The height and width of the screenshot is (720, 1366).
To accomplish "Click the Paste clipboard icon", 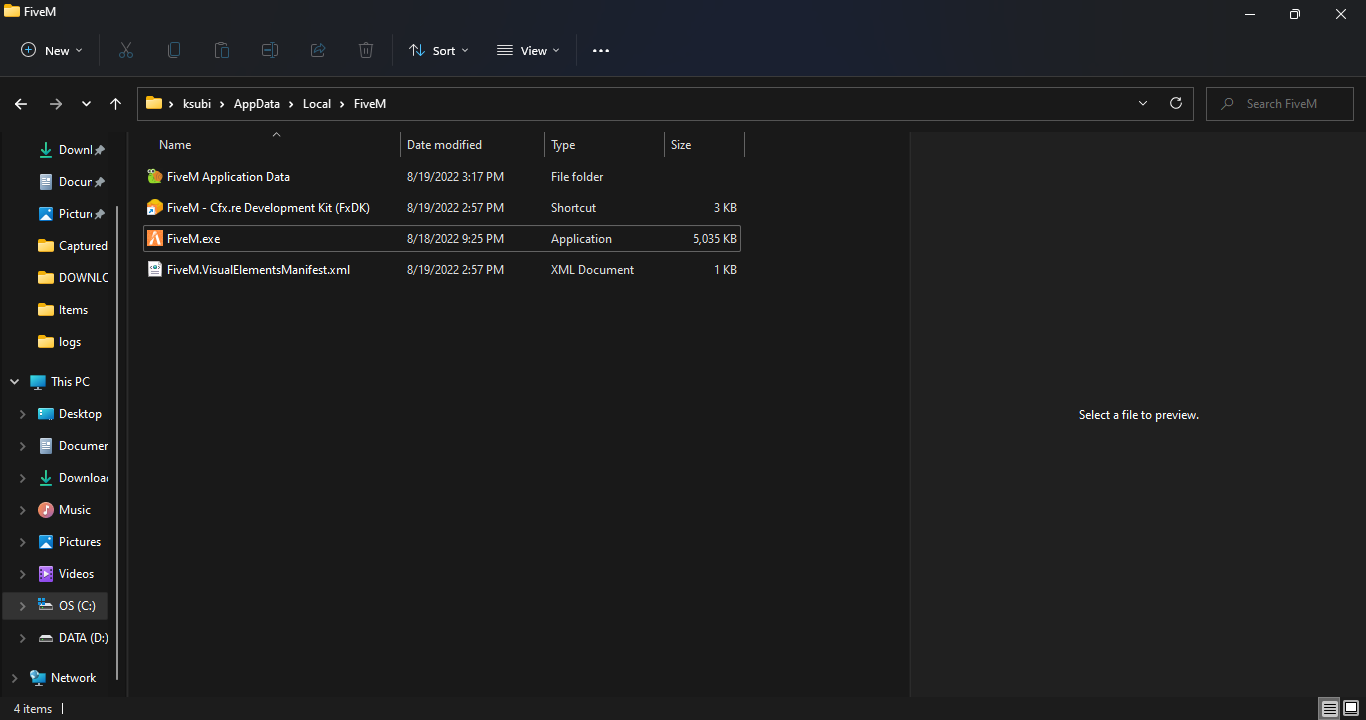I will tap(222, 50).
